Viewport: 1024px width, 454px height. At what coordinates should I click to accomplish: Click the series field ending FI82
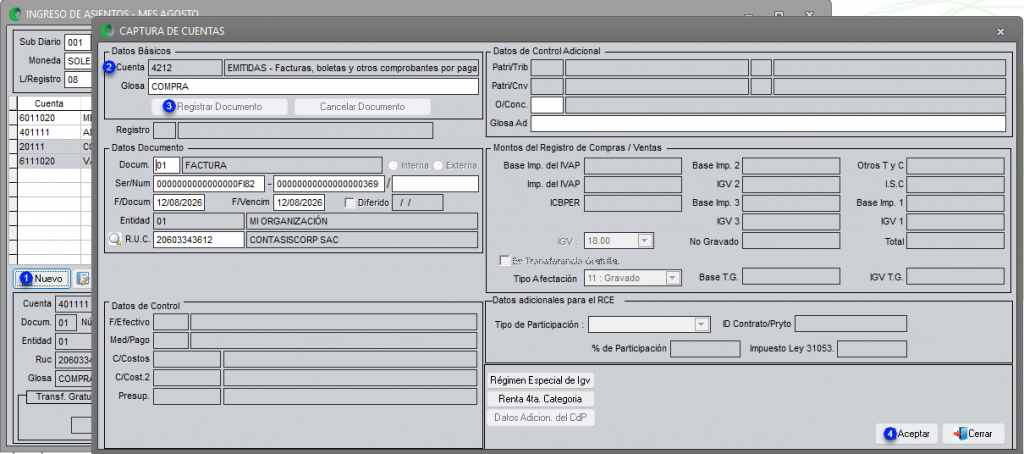click(209, 184)
